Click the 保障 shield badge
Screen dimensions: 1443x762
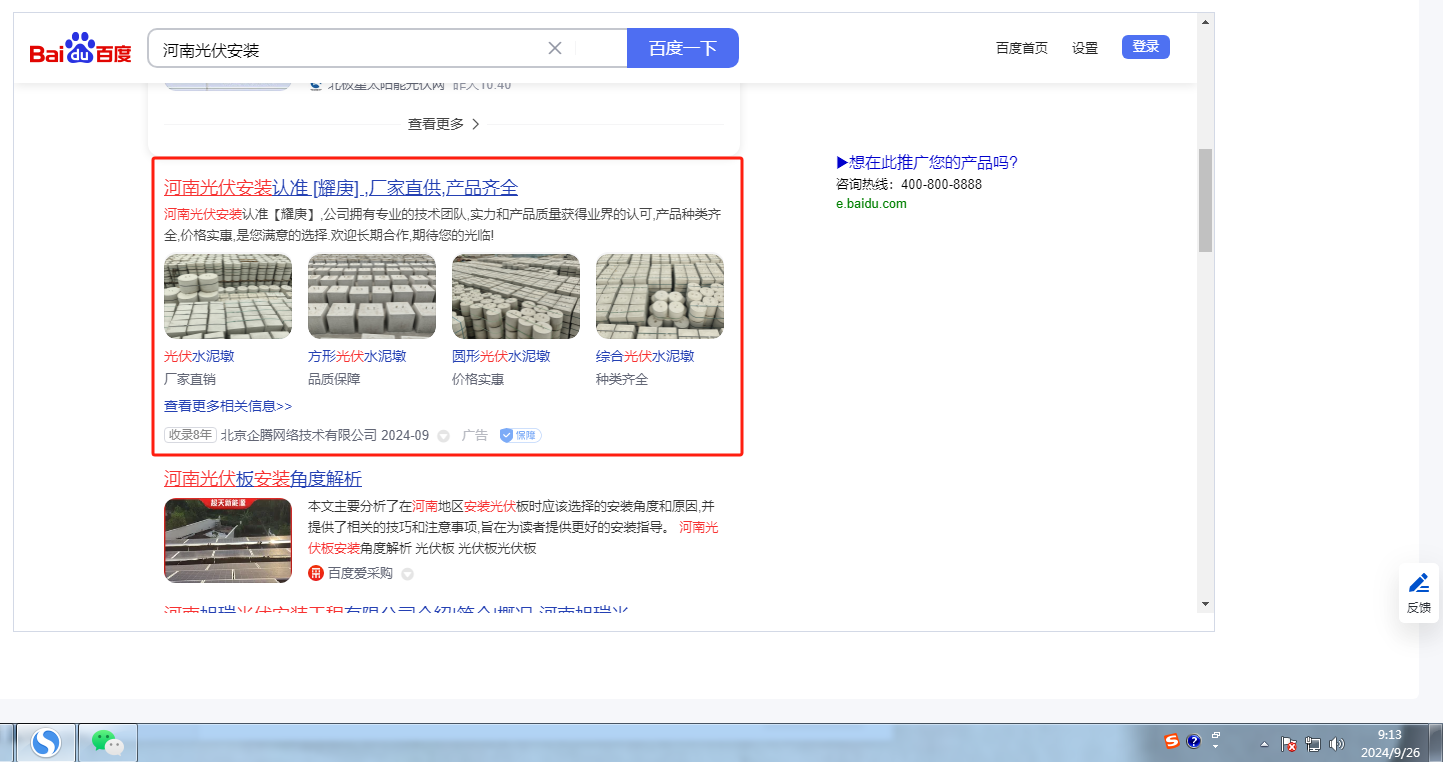(520, 435)
